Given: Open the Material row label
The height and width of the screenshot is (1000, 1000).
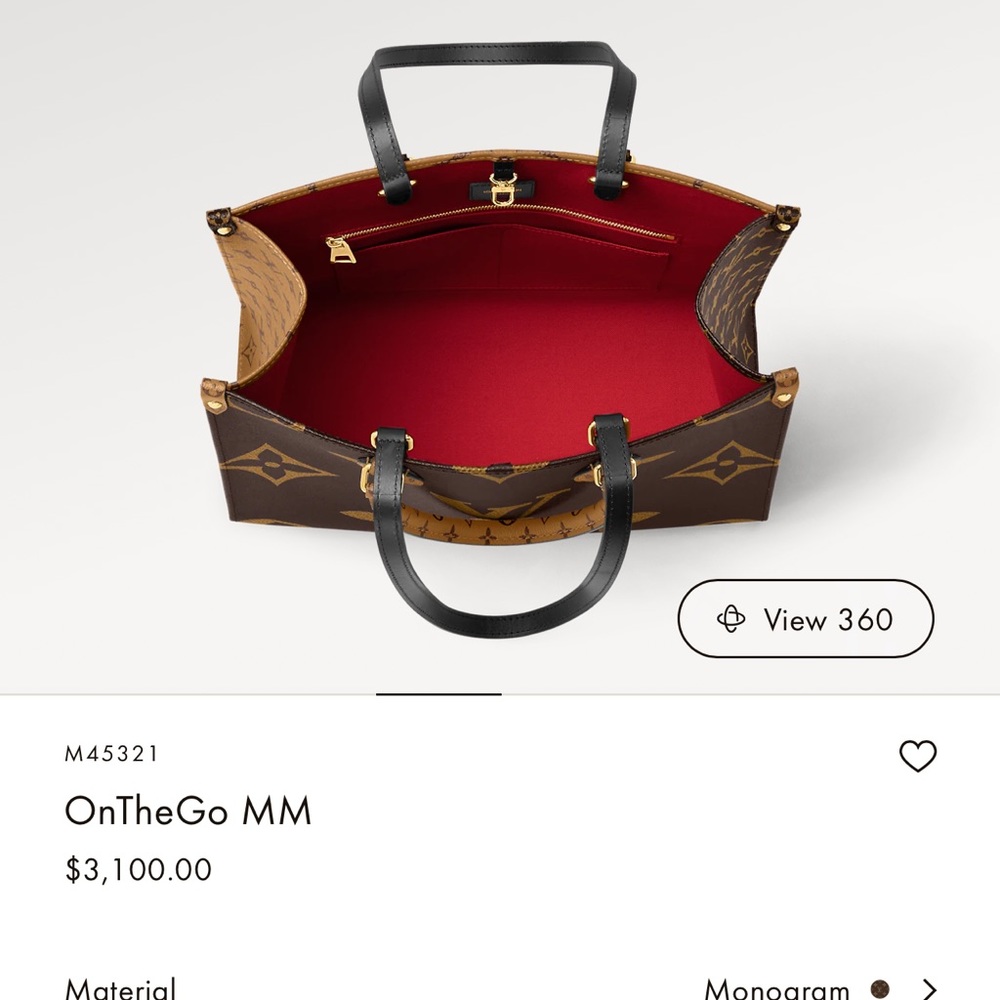Looking at the screenshot, I should tap(120, 989).
